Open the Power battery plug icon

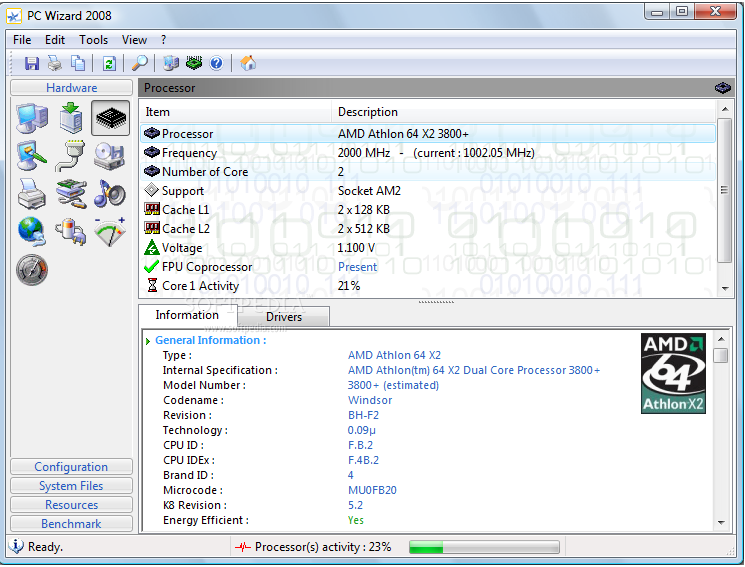click(71, 232)
